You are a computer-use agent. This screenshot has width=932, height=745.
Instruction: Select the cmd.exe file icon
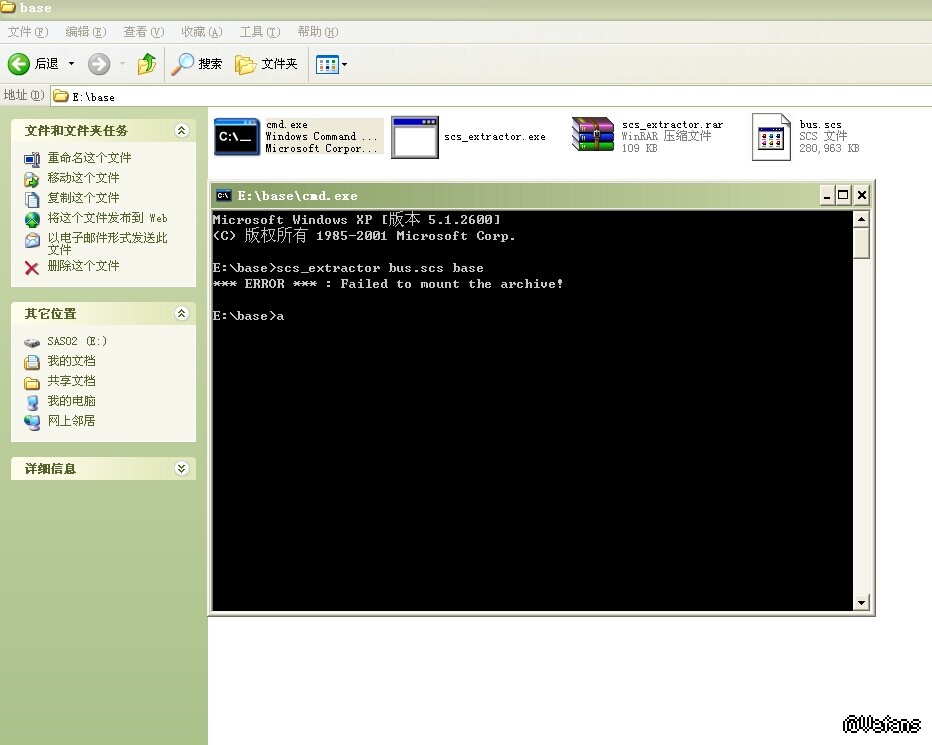click(237, 137)
